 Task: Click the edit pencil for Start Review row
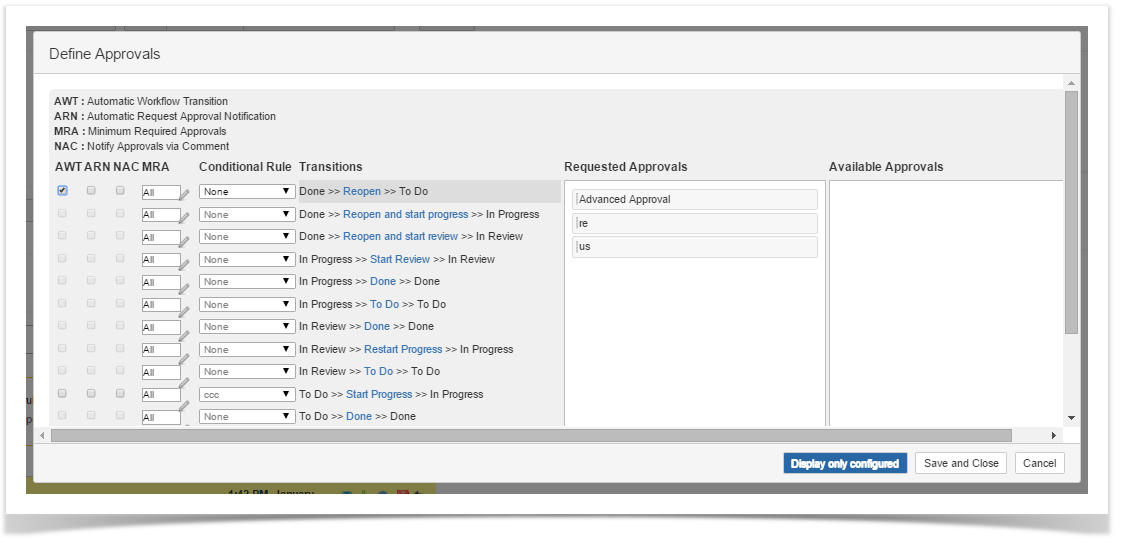(184, 263)
